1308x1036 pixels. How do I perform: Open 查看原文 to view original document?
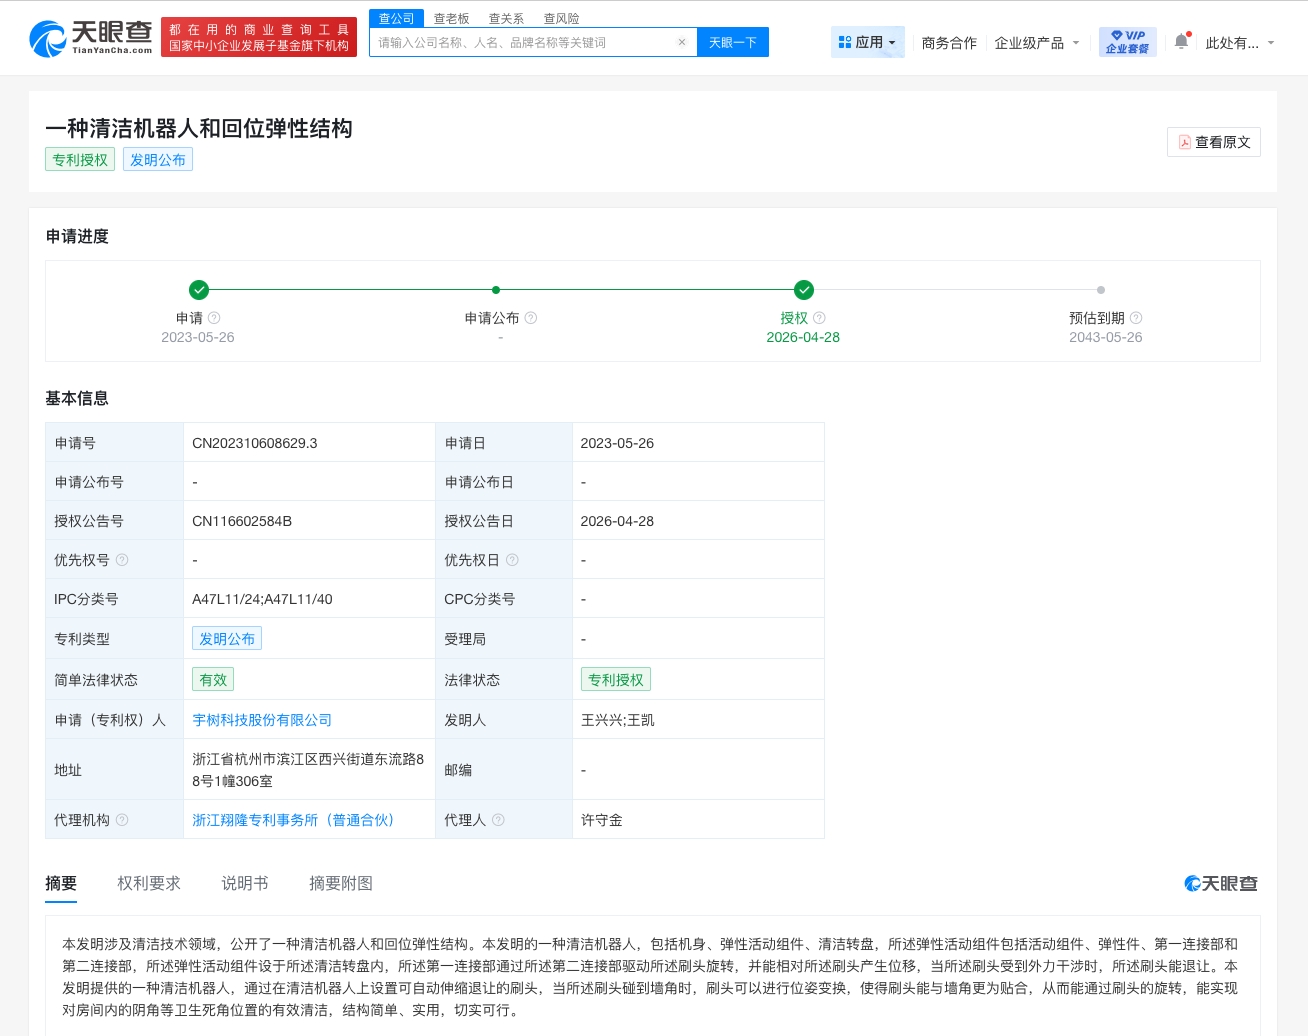1213,142
